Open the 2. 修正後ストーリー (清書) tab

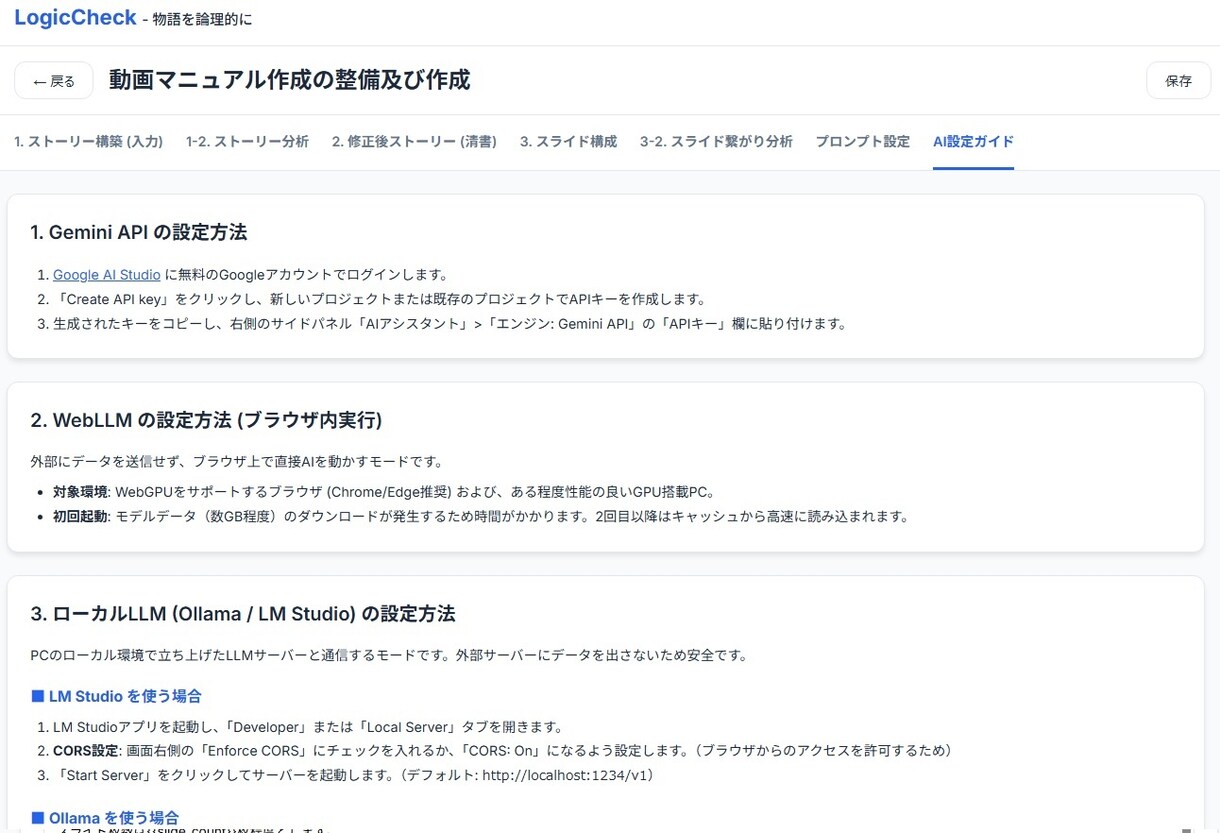414,141
